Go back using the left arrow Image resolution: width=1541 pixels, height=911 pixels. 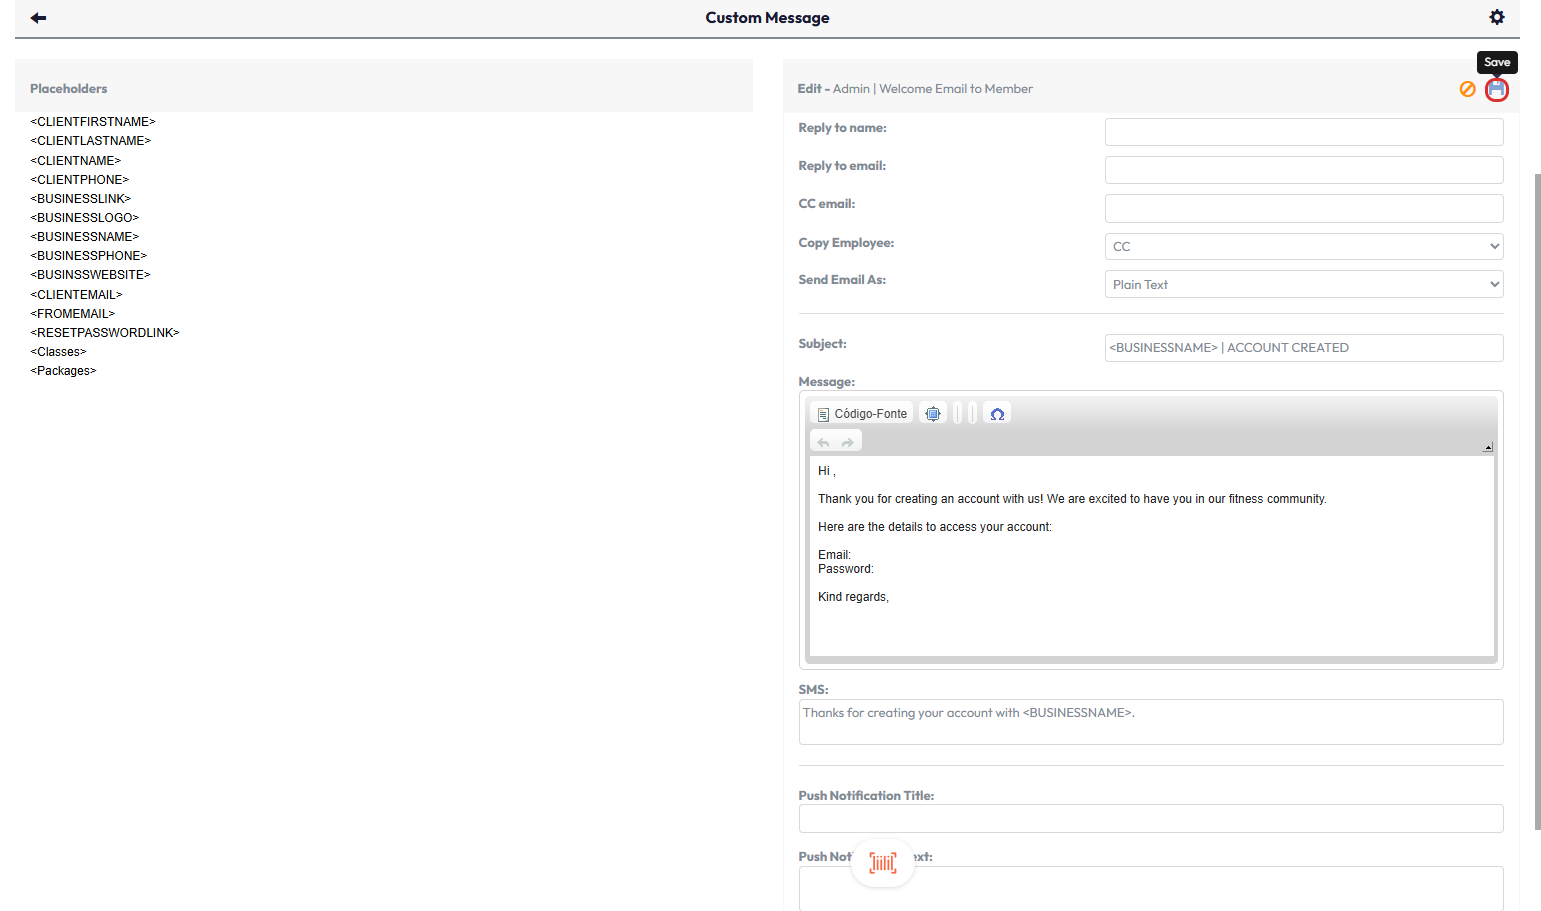38,18
